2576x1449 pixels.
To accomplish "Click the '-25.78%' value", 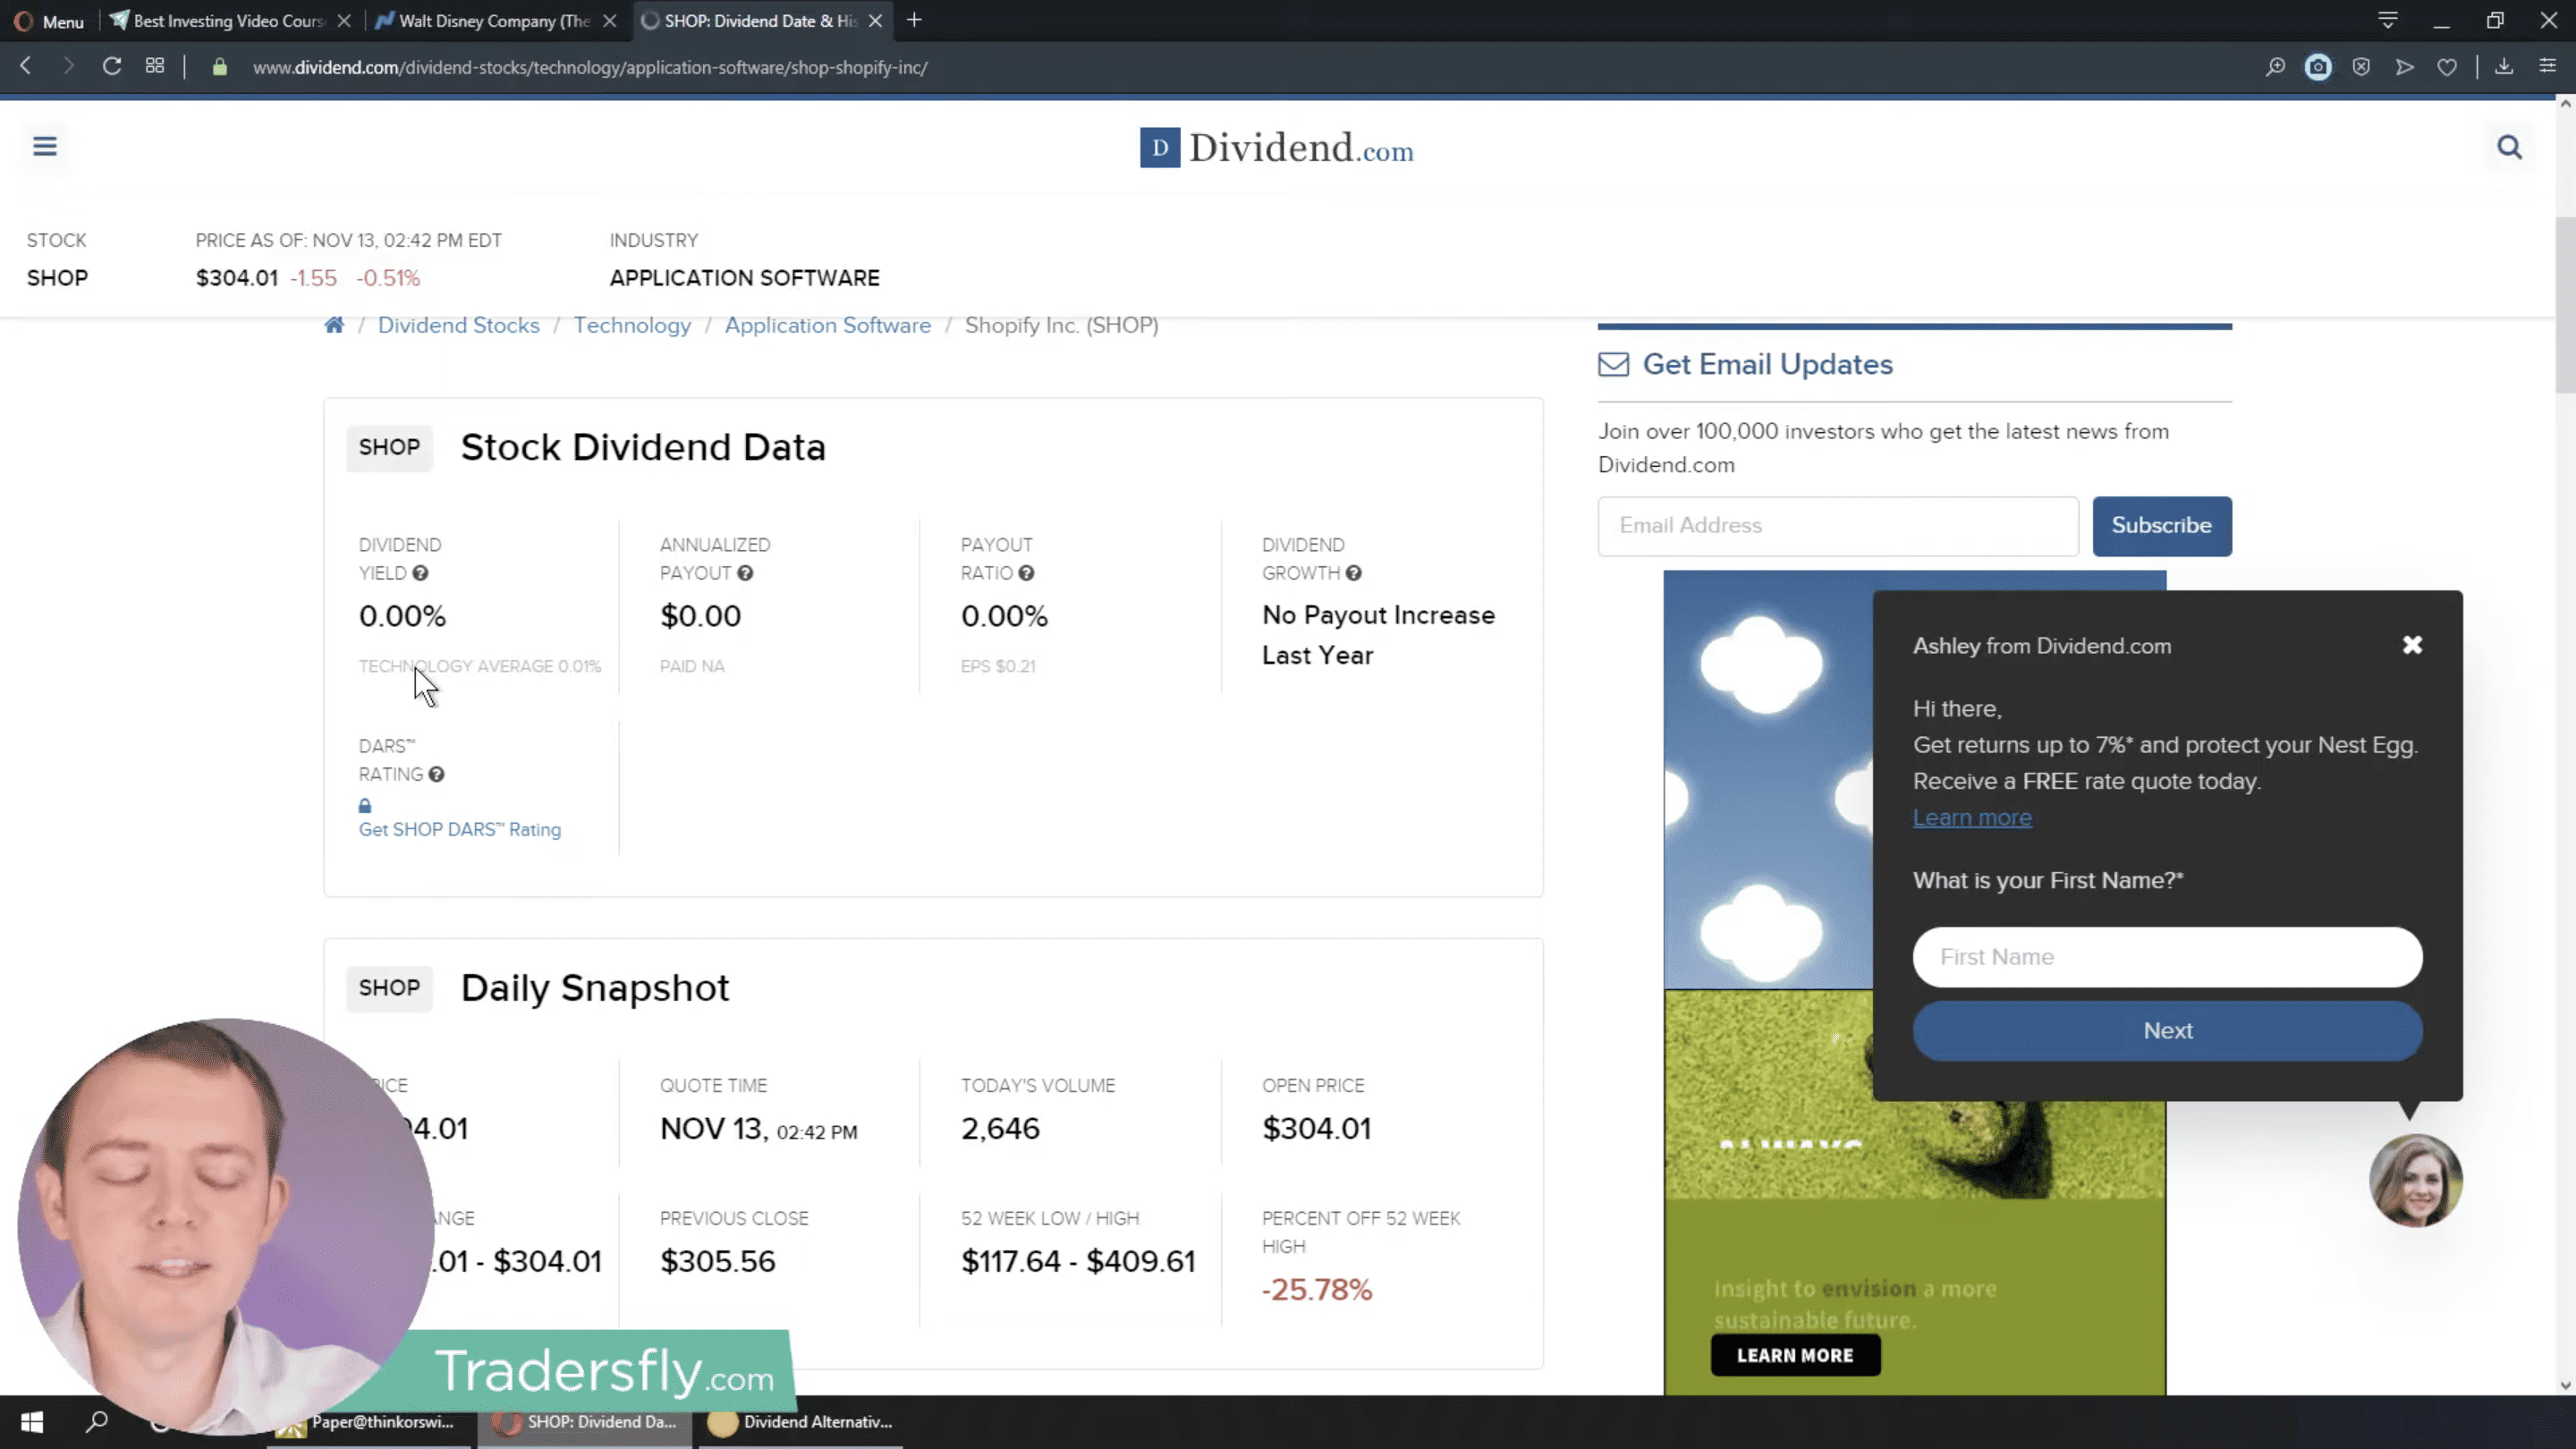I will click(1317, 1290).
